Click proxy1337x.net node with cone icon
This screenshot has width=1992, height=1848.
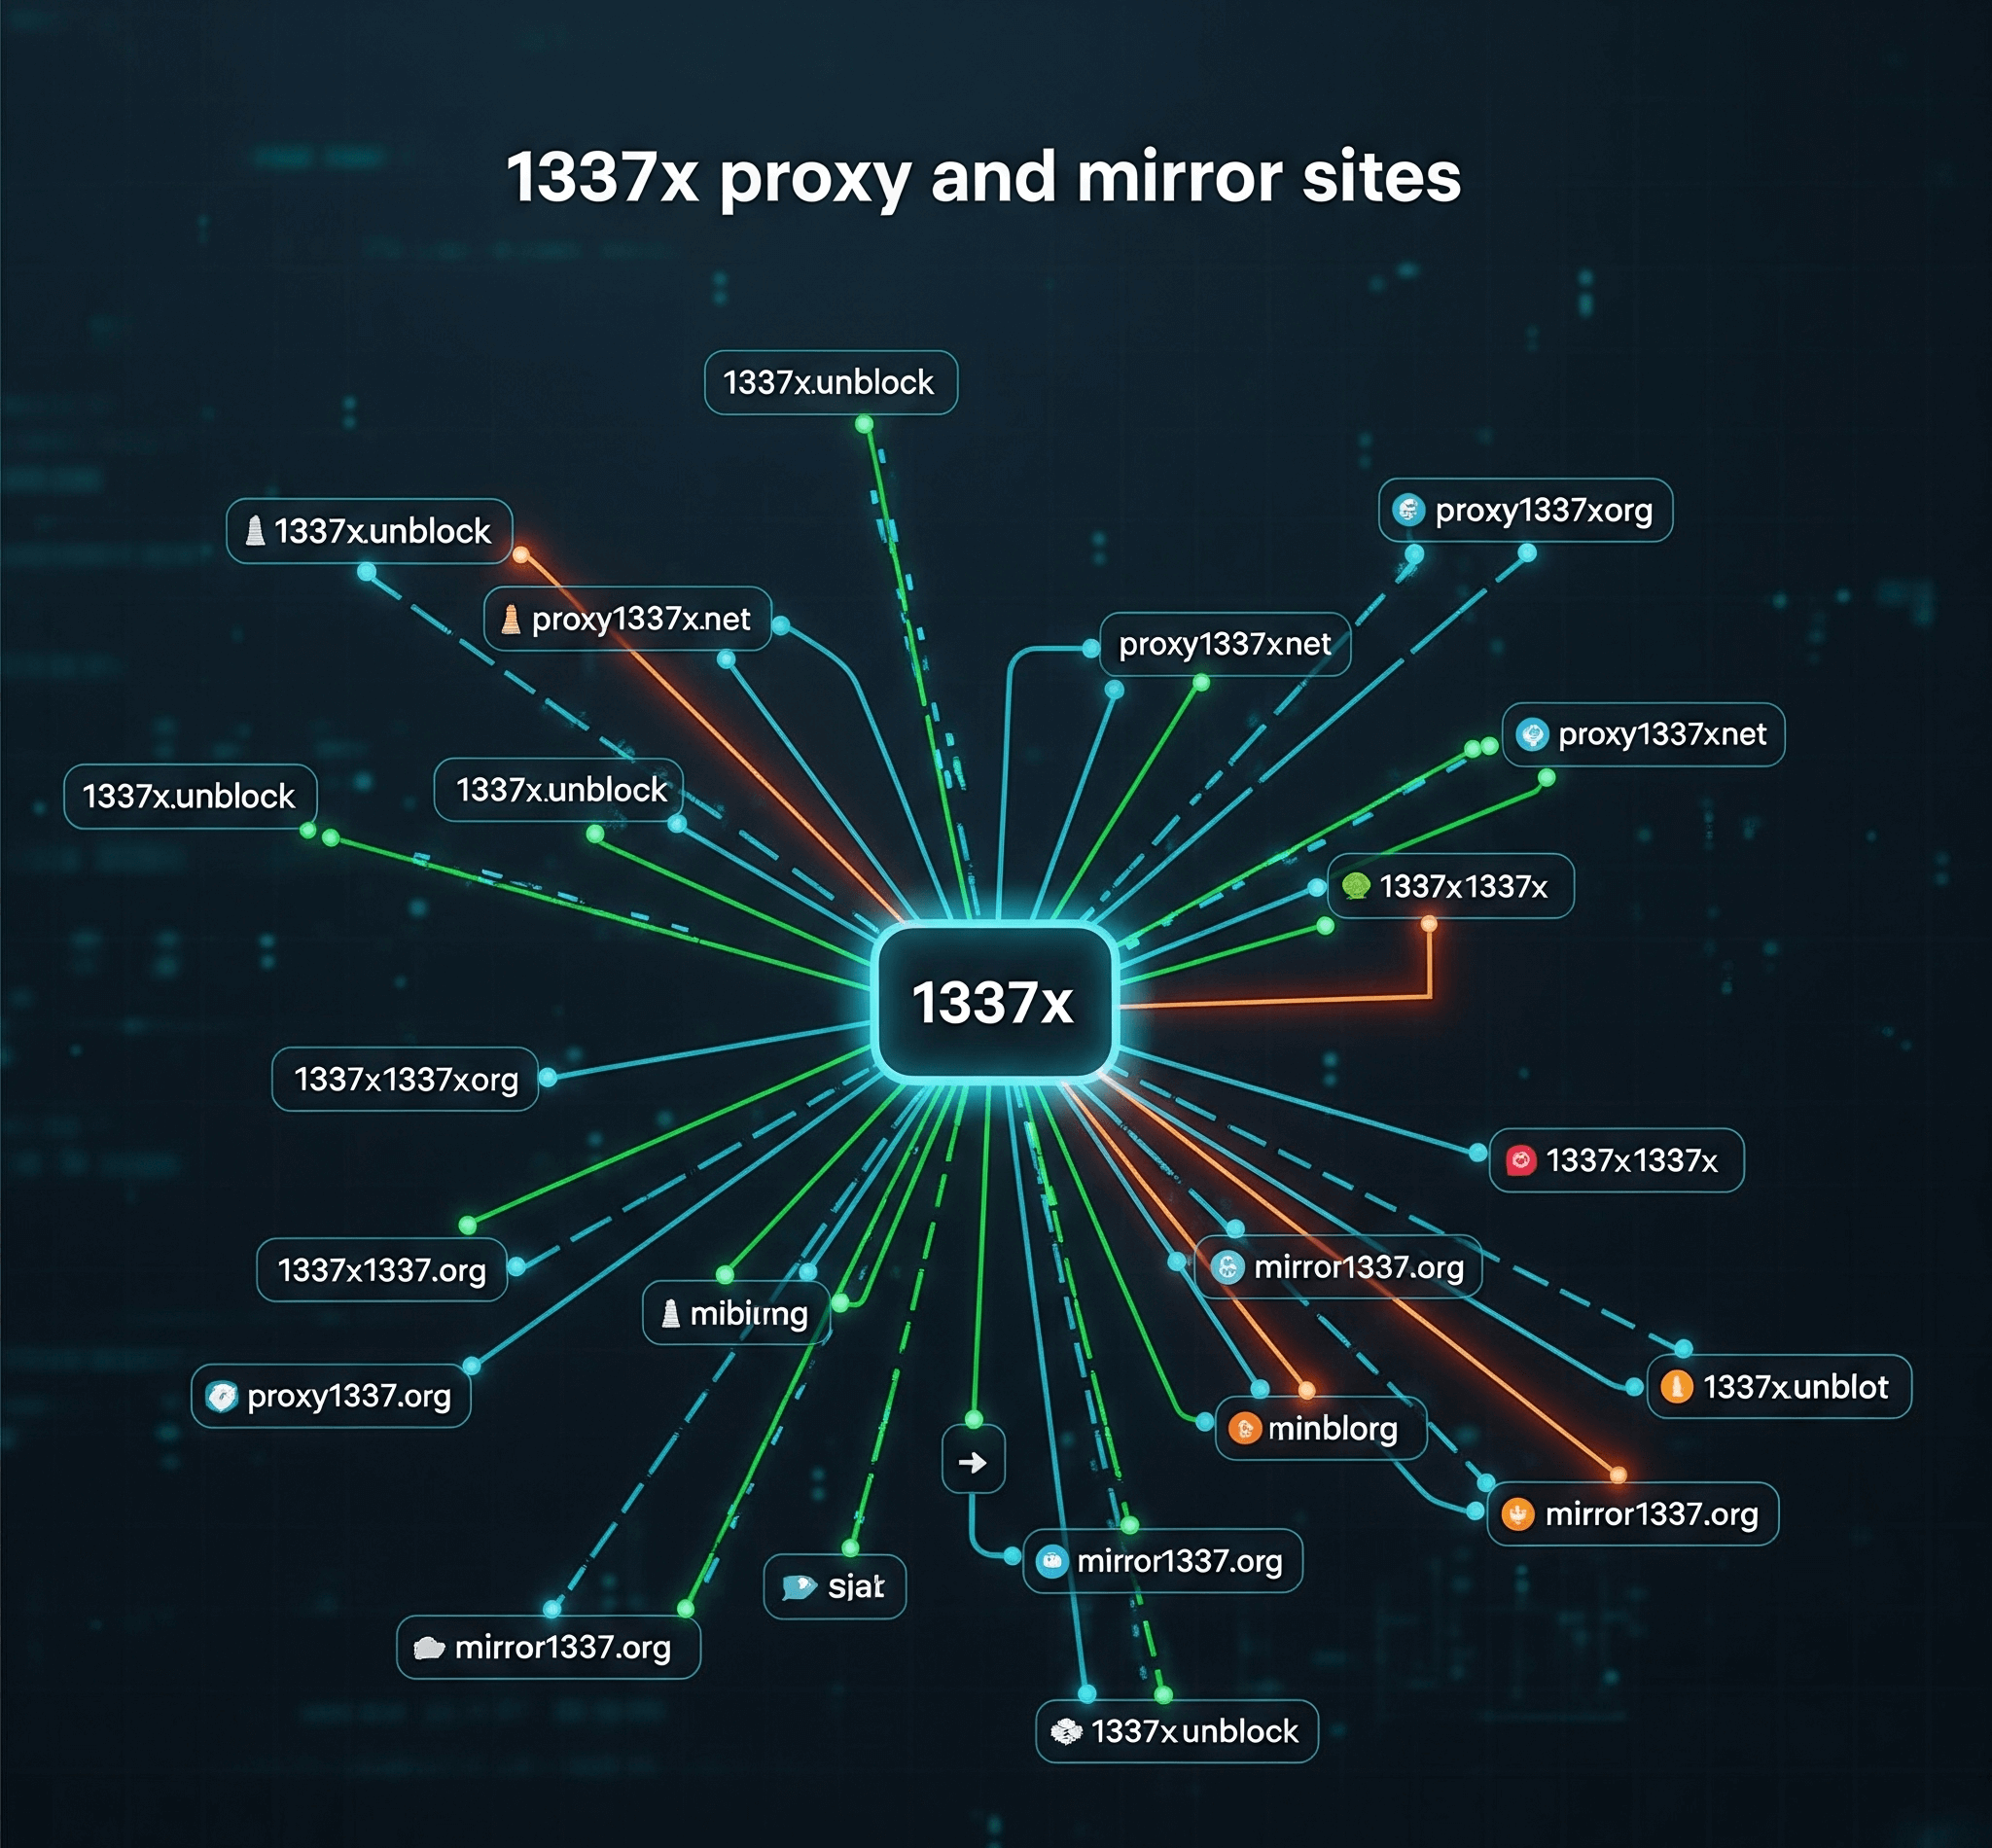click(627, 619)
